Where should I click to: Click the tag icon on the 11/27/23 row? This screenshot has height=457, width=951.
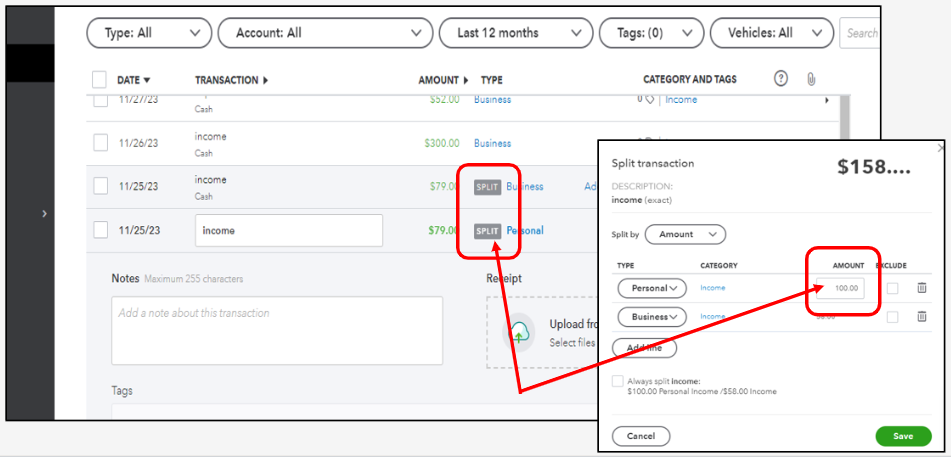coord(648,100)
